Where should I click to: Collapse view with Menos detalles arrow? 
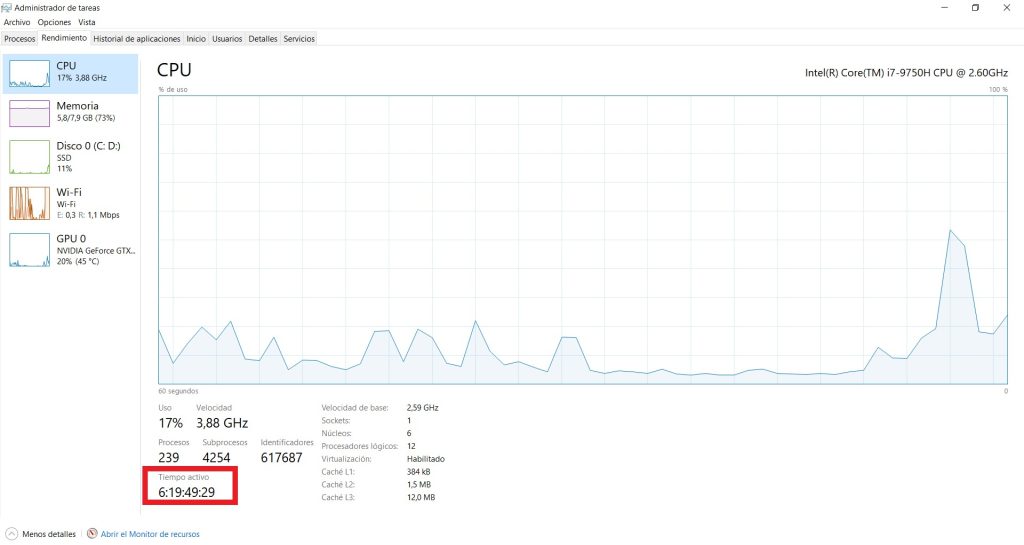click(x=11, y=534)
